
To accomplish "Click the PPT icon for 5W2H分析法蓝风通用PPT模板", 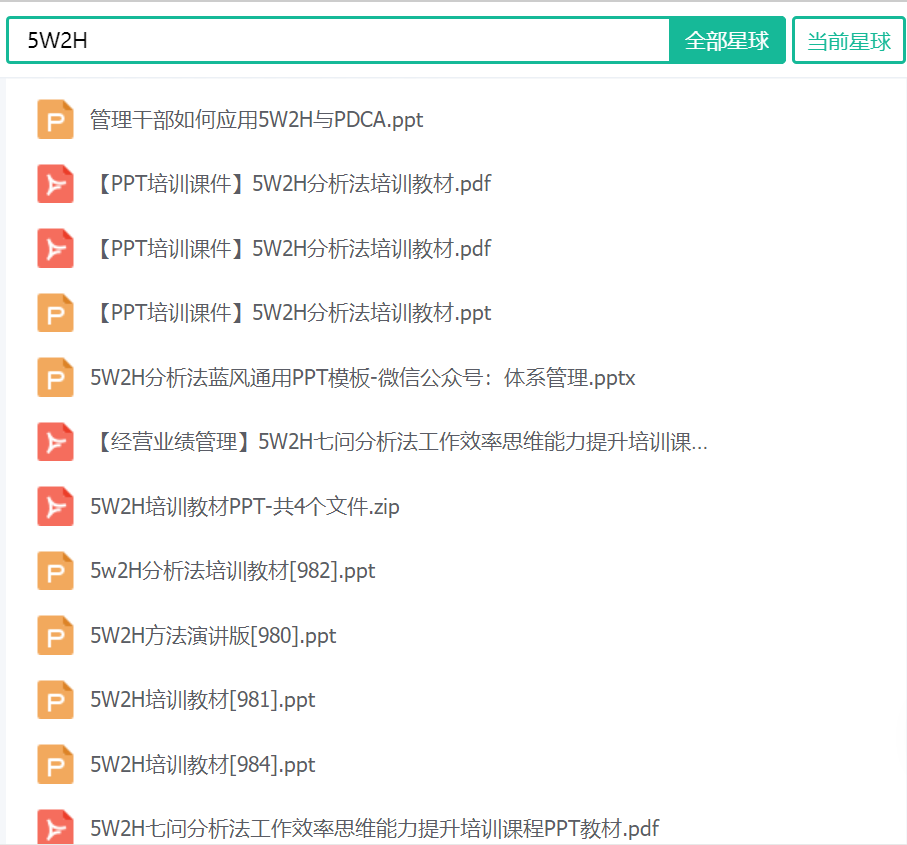I will 56,377.
